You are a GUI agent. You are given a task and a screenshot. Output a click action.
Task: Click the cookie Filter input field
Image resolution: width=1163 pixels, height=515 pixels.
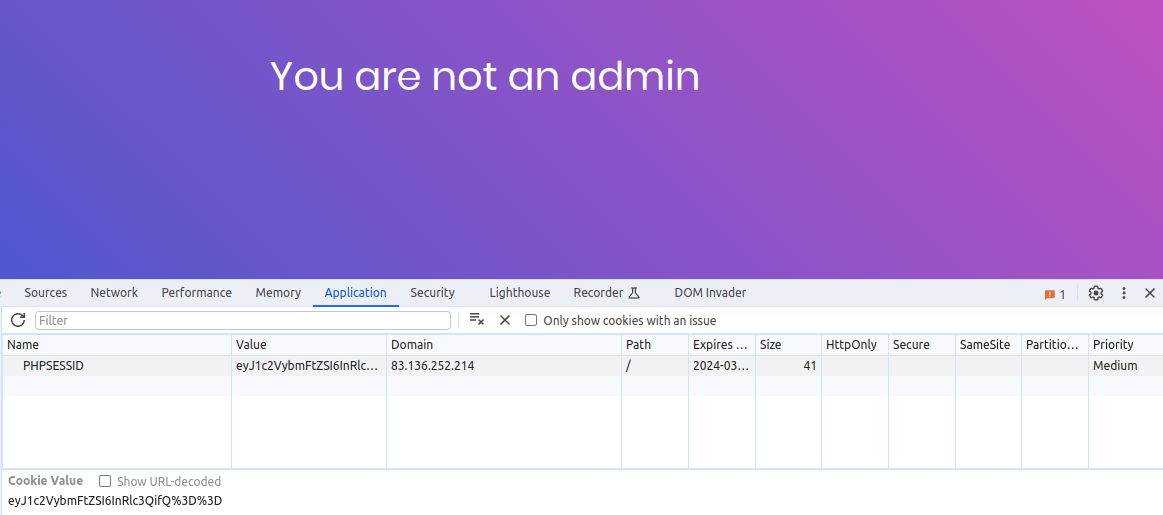[243, 320]
